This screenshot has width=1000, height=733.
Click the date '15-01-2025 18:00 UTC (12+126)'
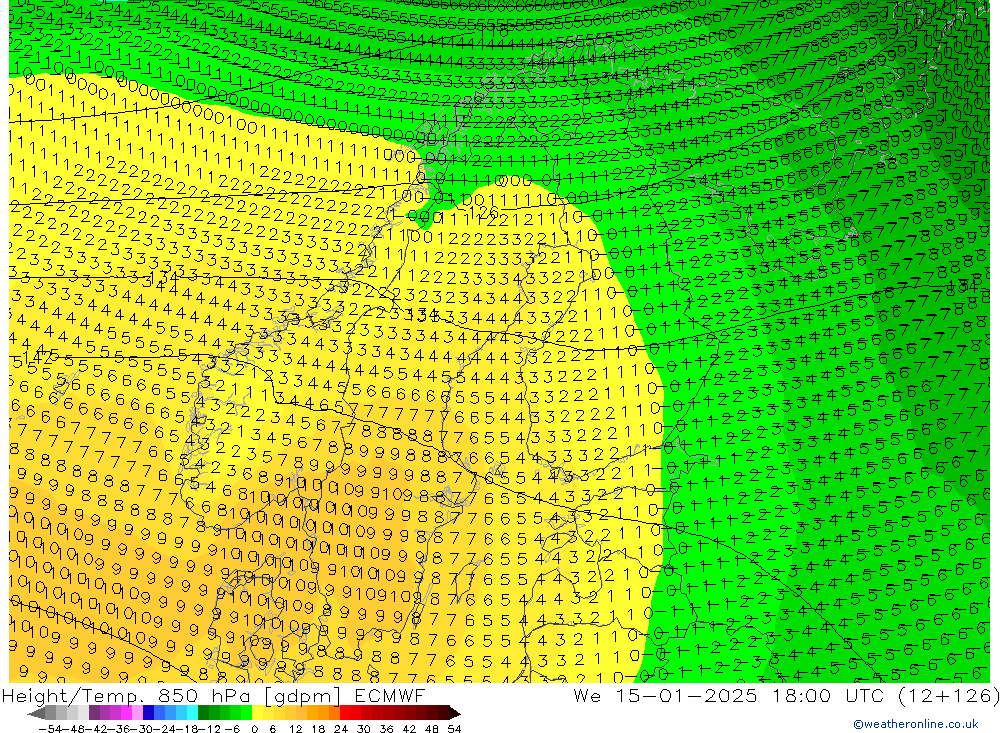click(808, 696)
